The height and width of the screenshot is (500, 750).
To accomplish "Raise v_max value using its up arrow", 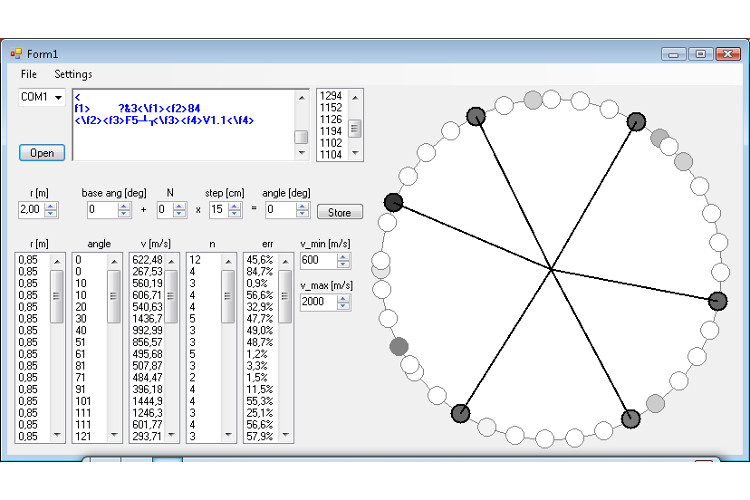I will pos(343,298).
